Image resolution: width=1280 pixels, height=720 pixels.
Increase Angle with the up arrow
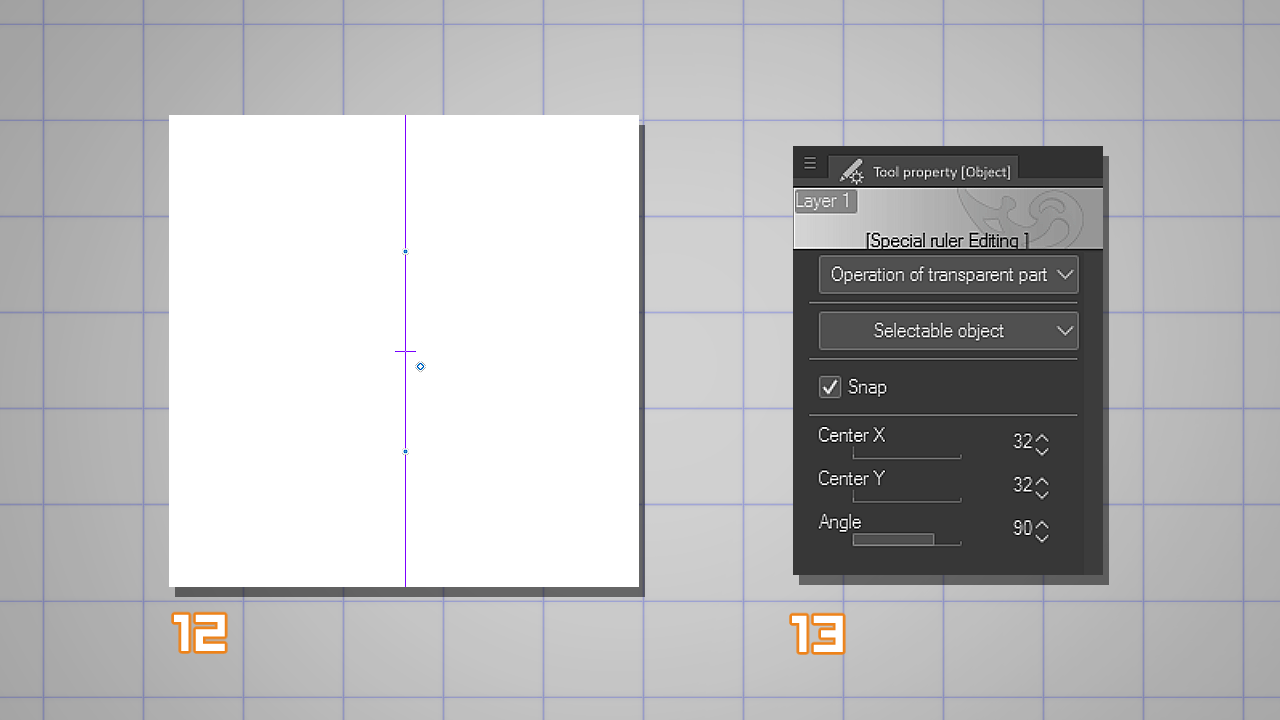click(1042, 523)
